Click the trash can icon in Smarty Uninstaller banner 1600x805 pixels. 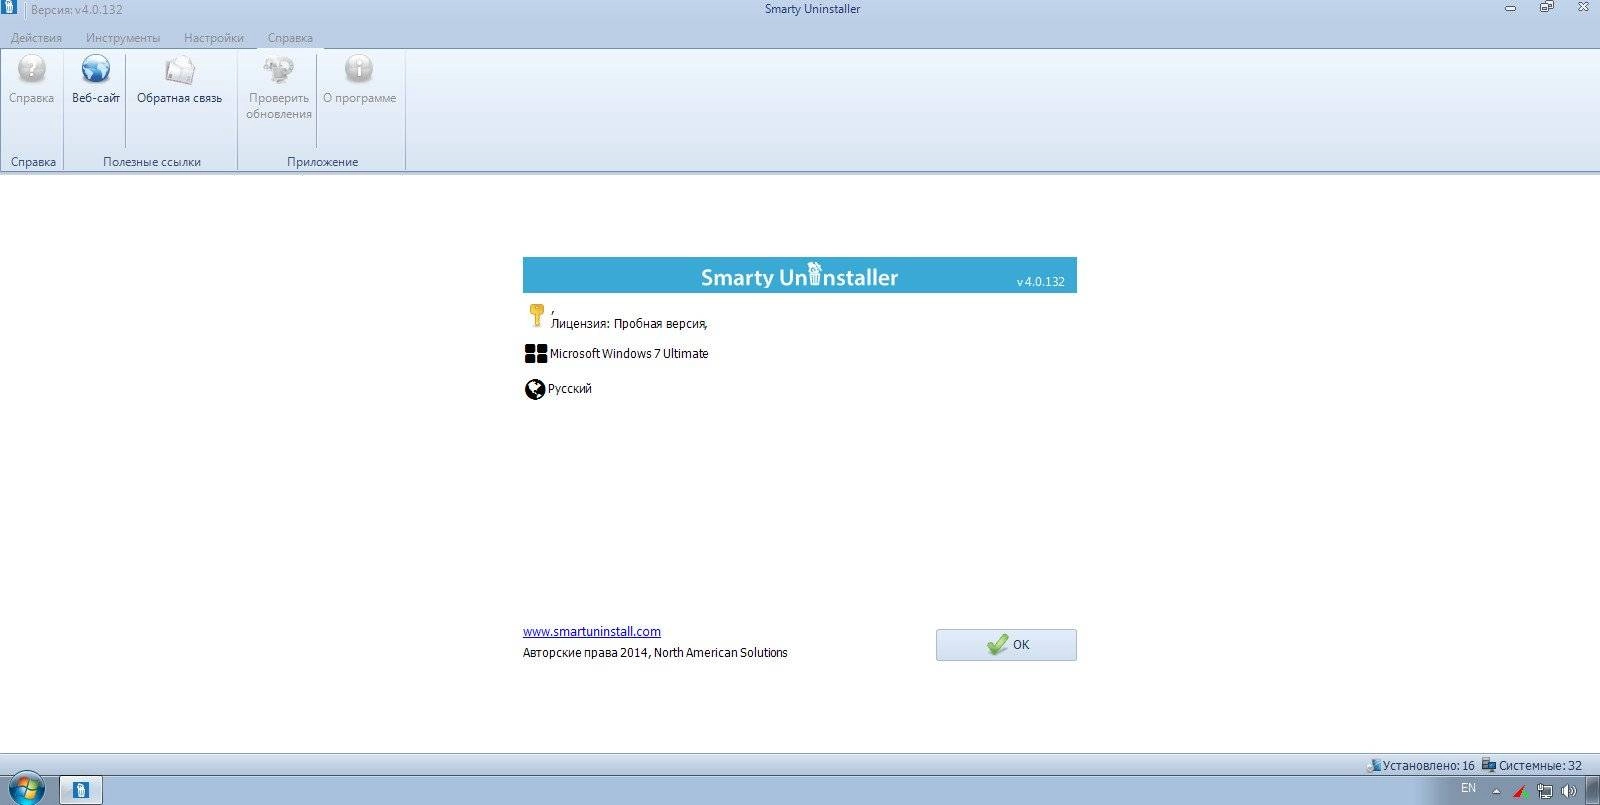(x=814, y=273)
